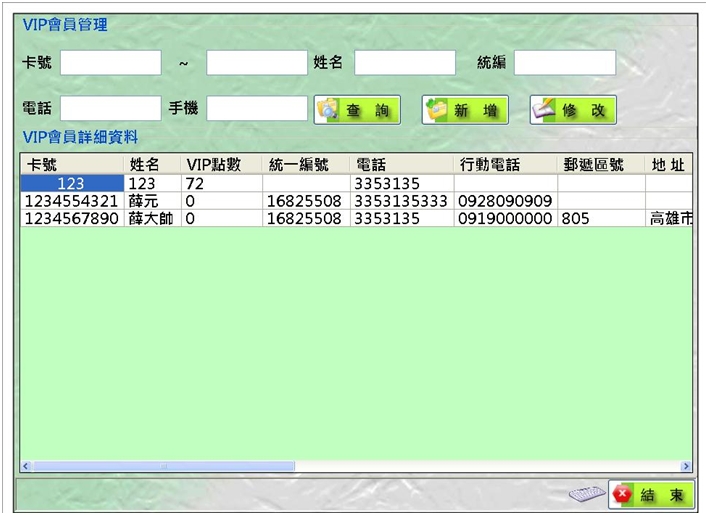Select the 統編 input field
706x517 pixels.
[x=564, y=63]
